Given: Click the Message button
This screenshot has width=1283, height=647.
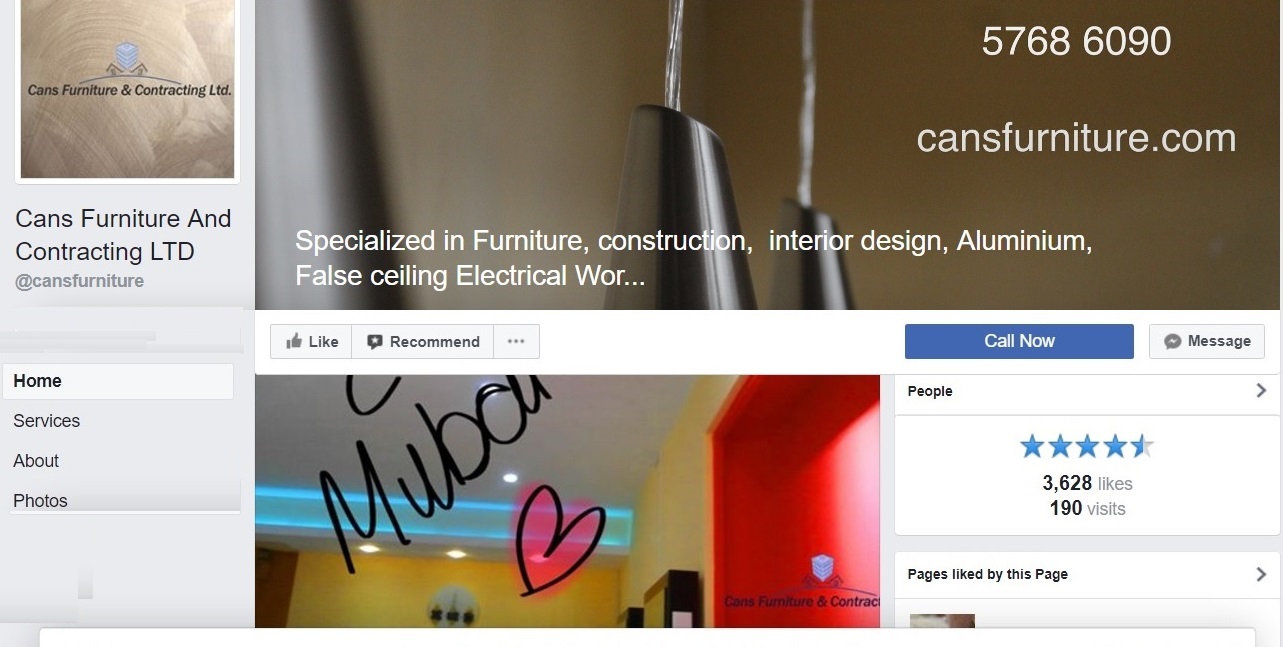Looking at the screenshot, I should tap(1207, 341).
